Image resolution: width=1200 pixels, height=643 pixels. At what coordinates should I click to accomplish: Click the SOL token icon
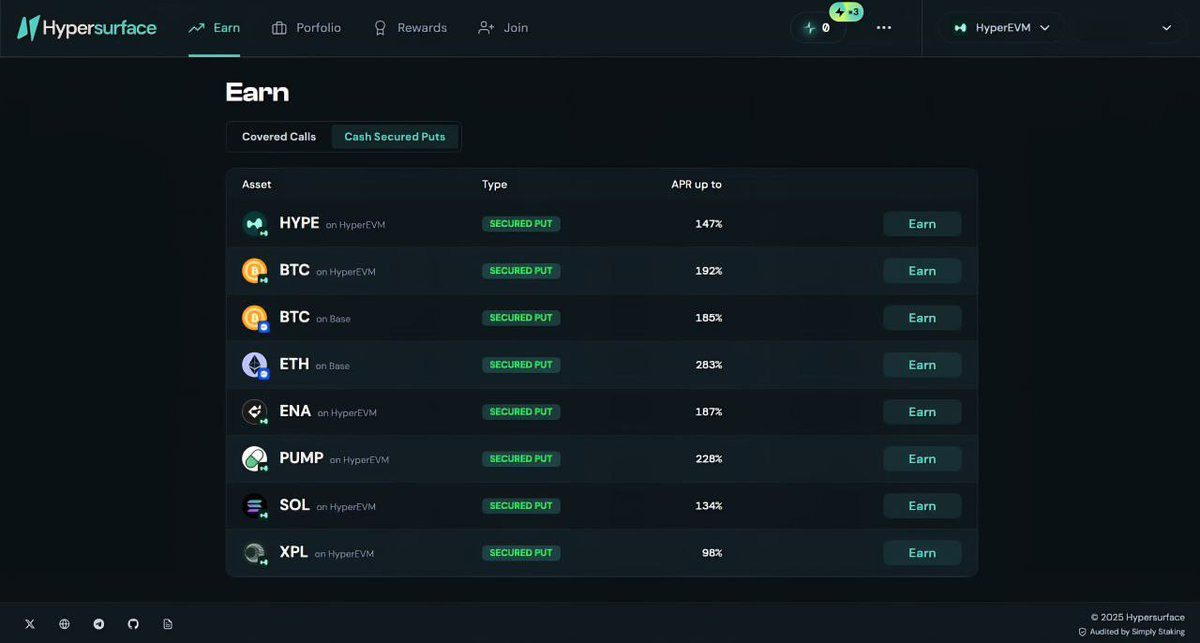point(255,506)
